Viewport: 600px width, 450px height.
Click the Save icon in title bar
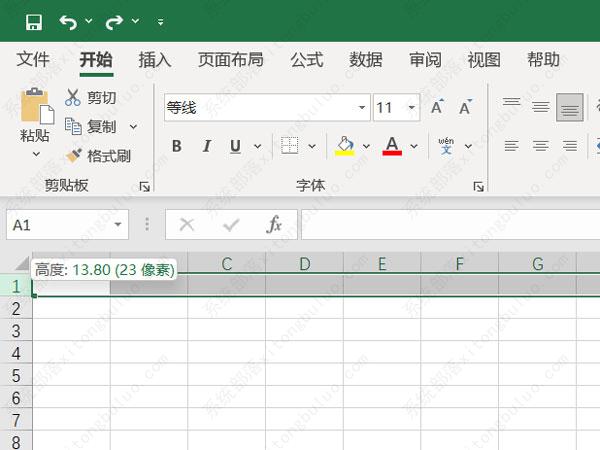pyautogui.click(x=34, y=21)
